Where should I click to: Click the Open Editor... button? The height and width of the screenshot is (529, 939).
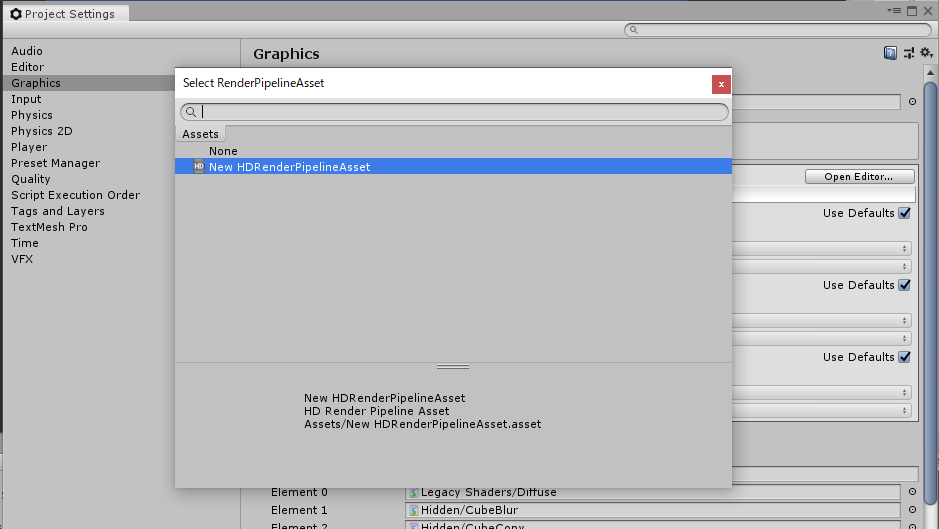[859, 177]
